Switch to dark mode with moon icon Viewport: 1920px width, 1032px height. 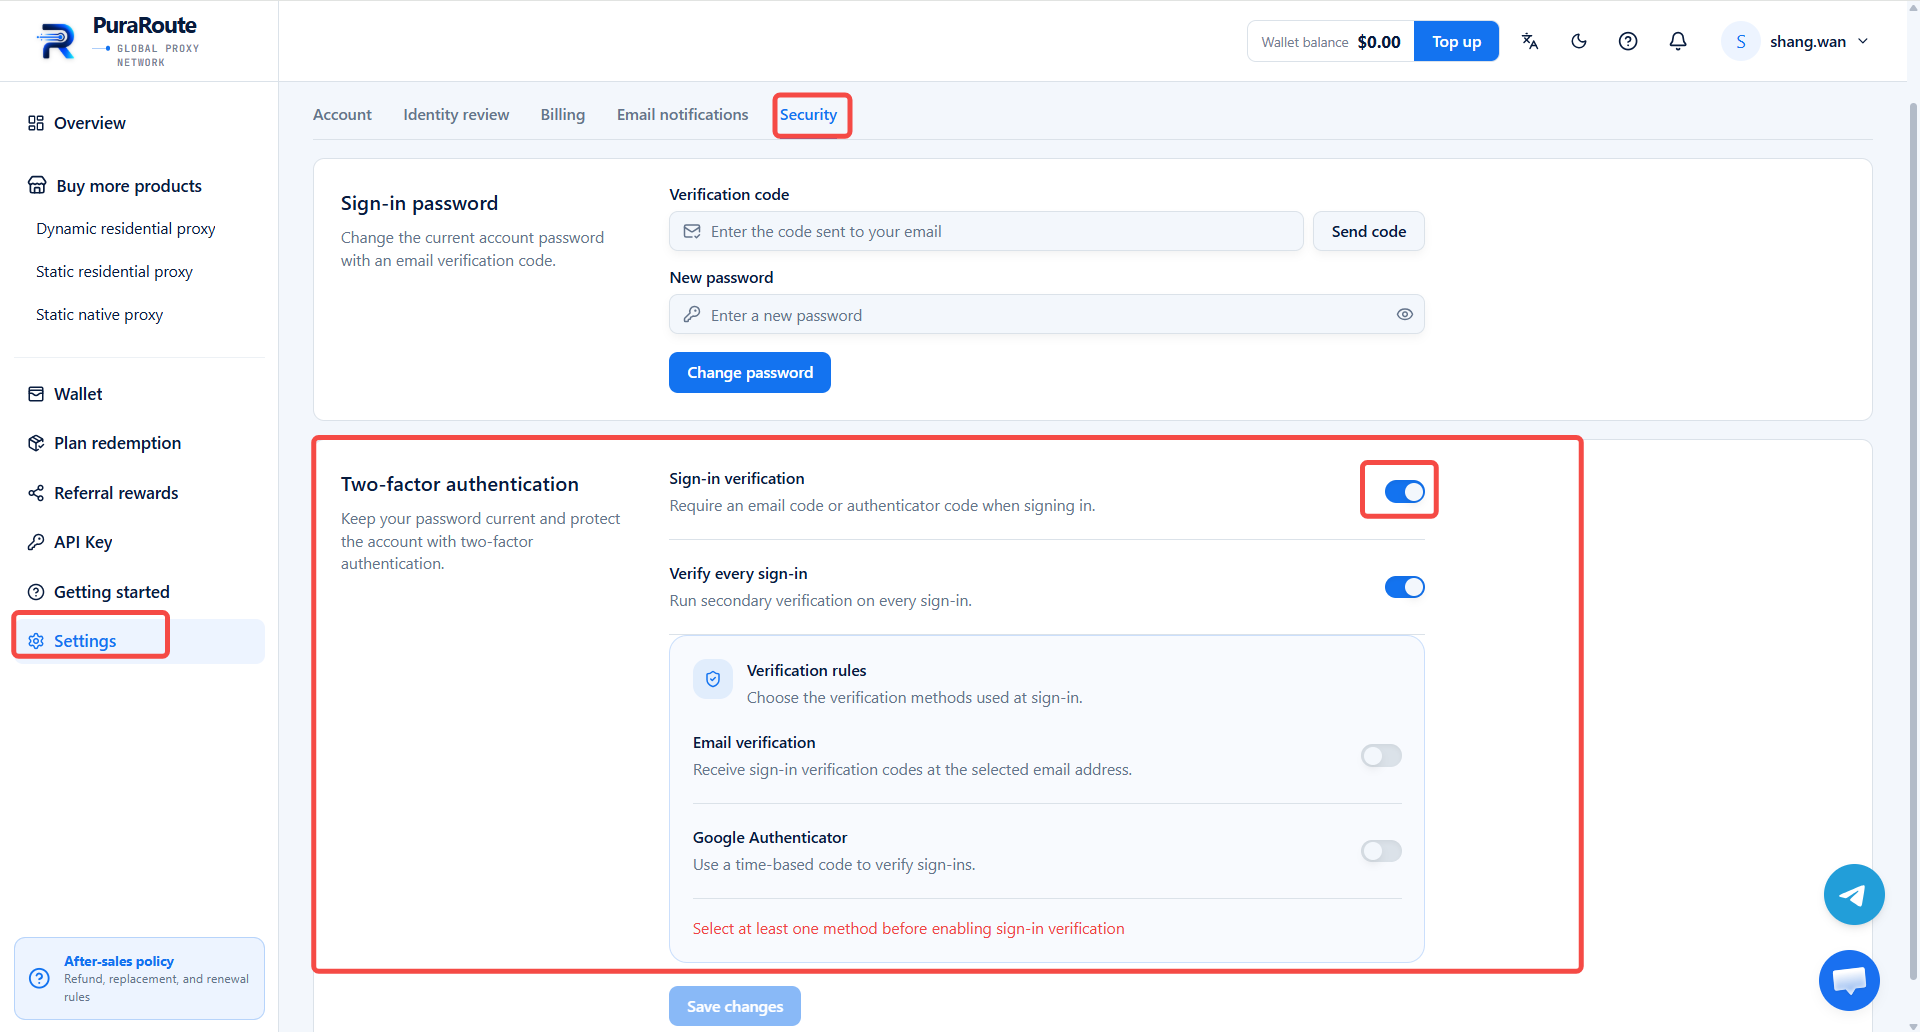(1579, 41)
